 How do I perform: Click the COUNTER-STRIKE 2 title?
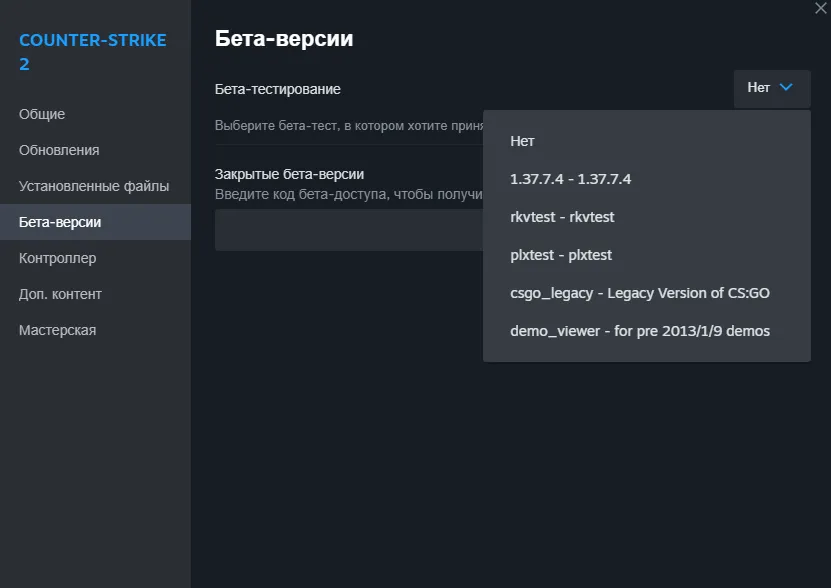coord(93,52)
